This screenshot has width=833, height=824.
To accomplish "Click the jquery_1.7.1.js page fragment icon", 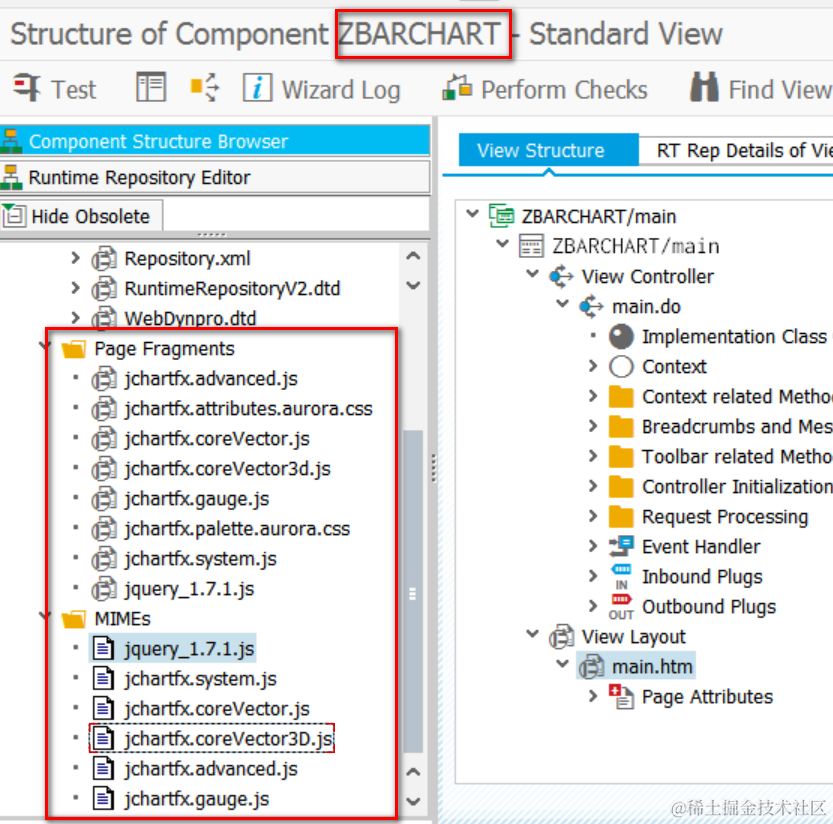I will [104, 589].
